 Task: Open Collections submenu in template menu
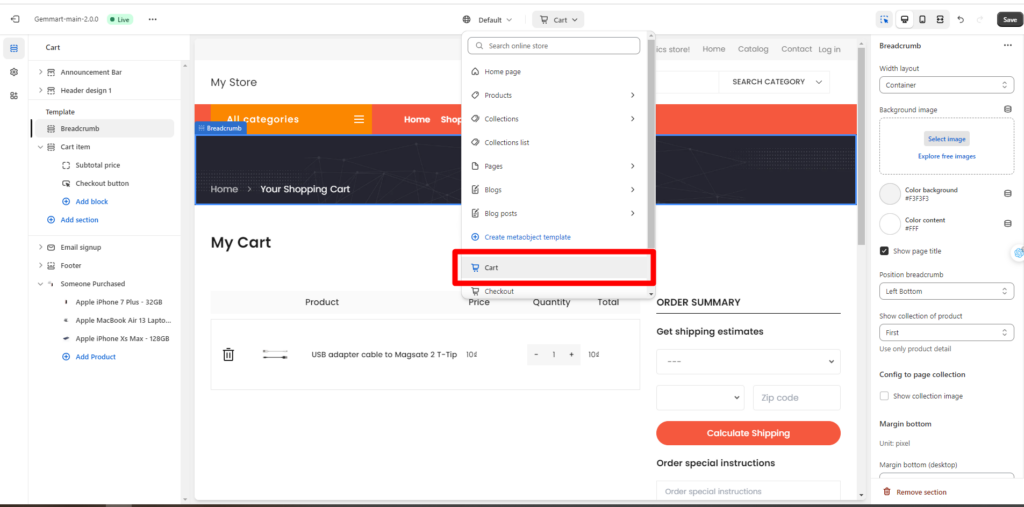click(555, 119)
